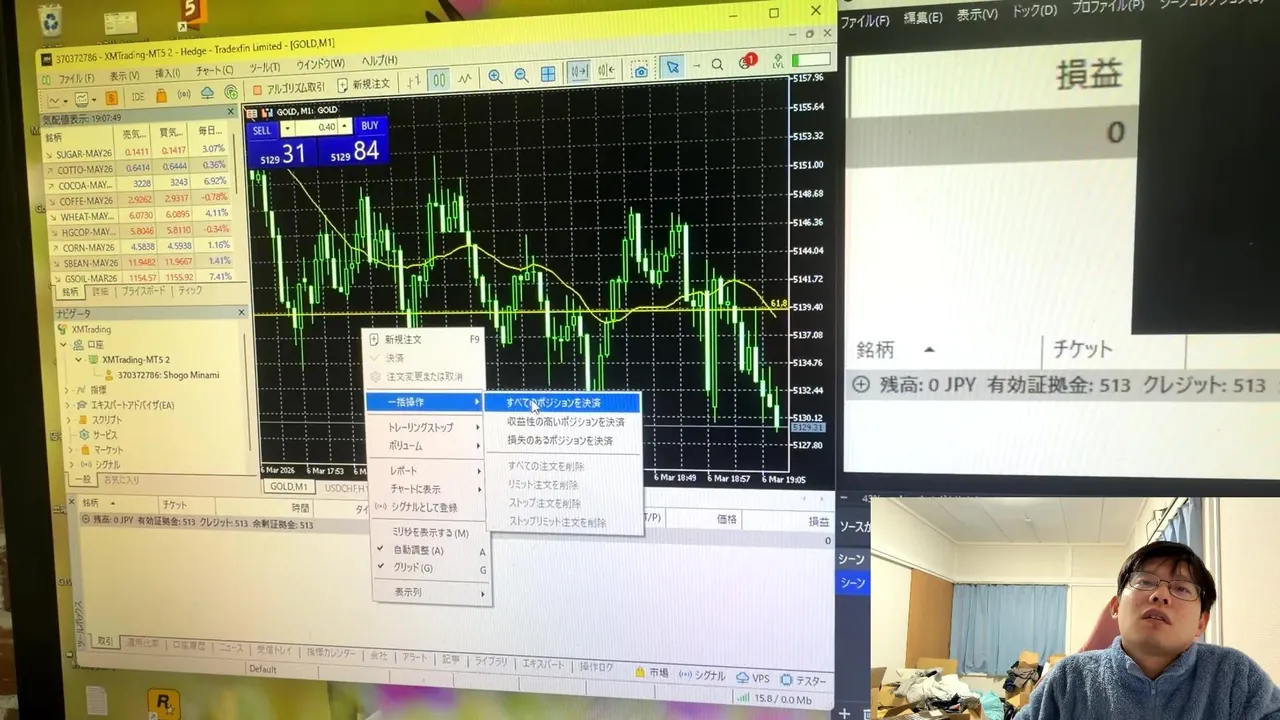
Task: Expand エキスパートアドバイザ(EA) node
Action: [x=68, y=405]
